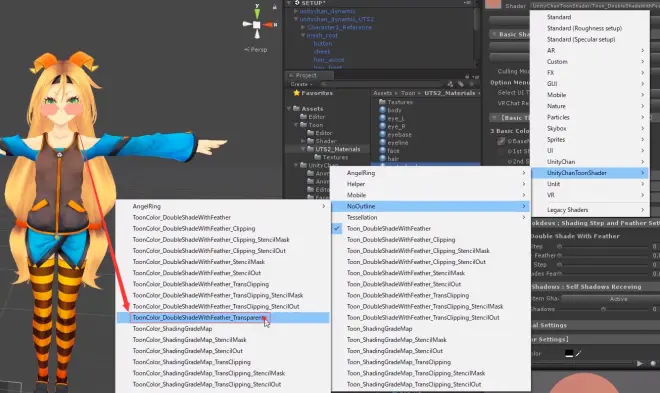This screenshot has height=393, width=660.
Task: Open the Create dropdown in Project panel
Action: (x=302, y=84)
